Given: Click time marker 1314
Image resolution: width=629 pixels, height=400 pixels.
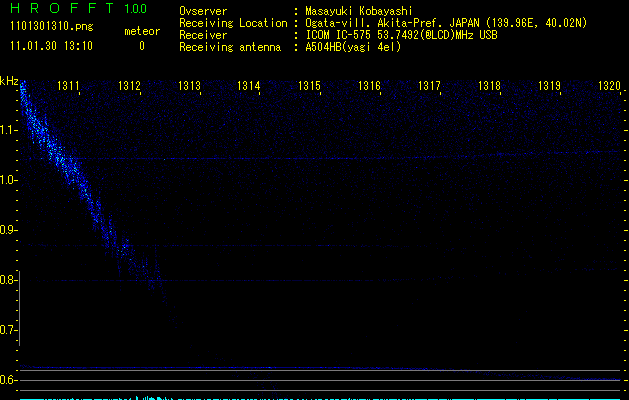Looking at the screenshot, I should (x=248, y=86).
